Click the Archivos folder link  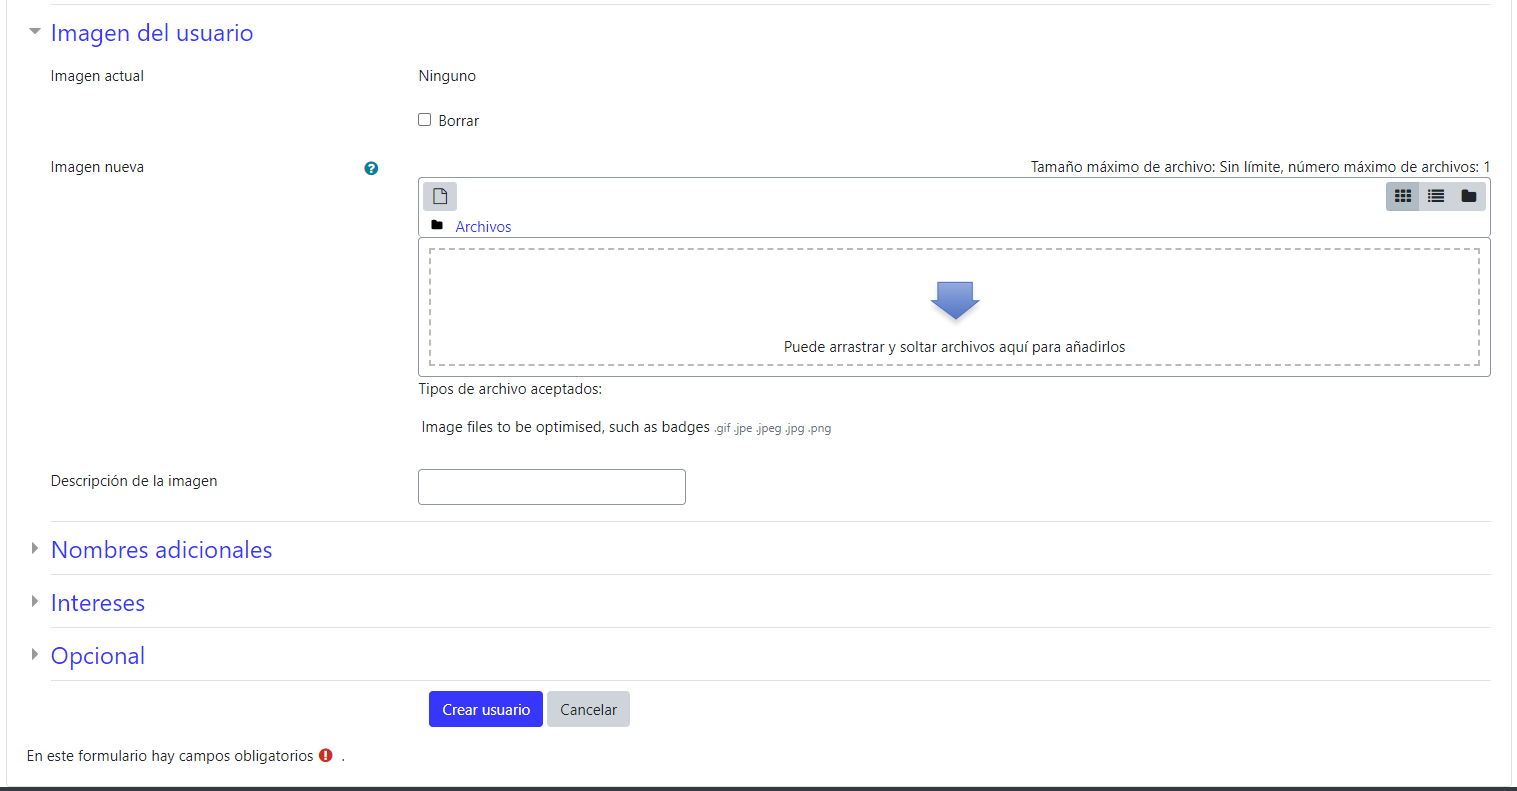coord(483,227)
